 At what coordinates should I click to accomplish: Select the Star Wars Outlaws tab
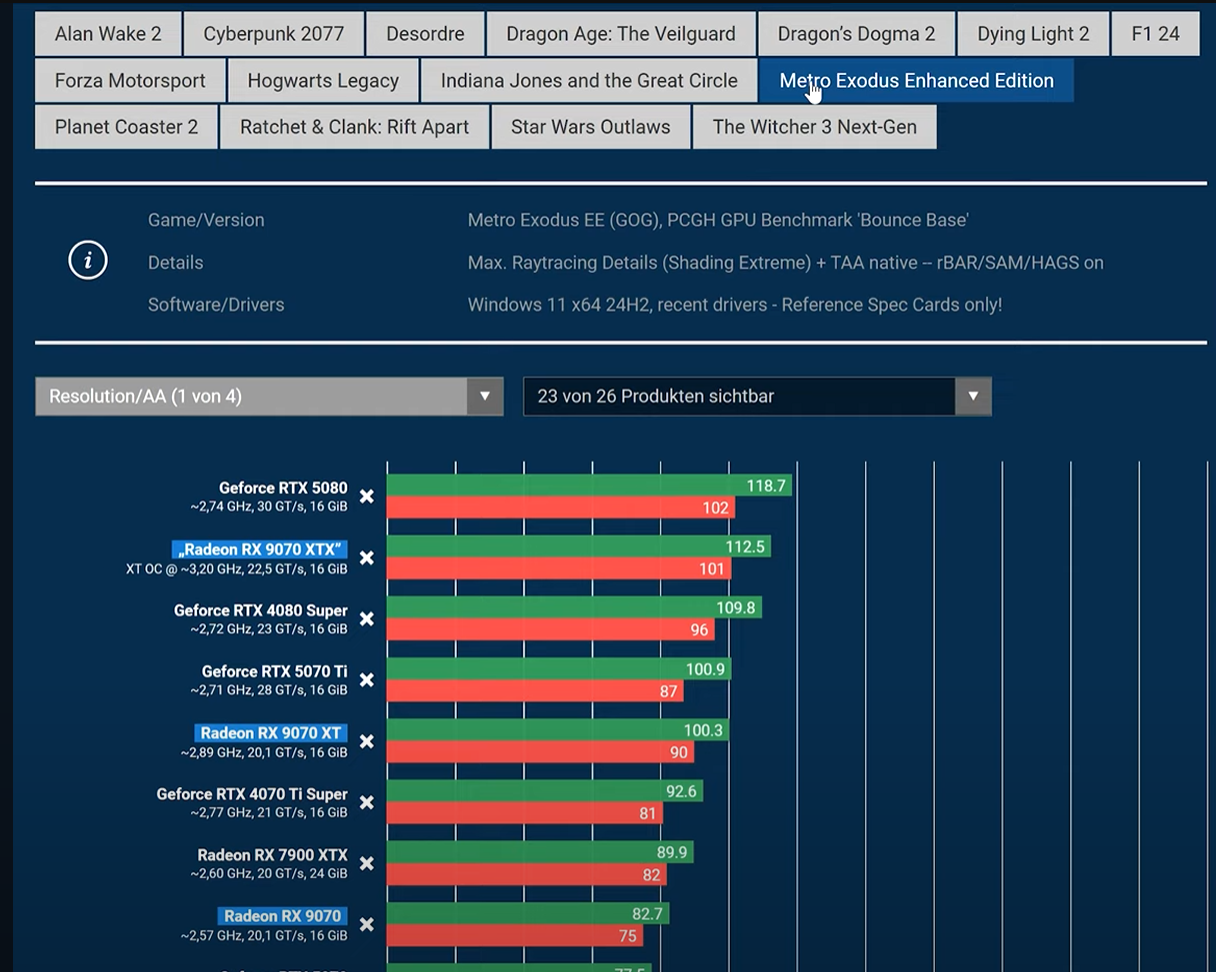[x=590, y=127]
